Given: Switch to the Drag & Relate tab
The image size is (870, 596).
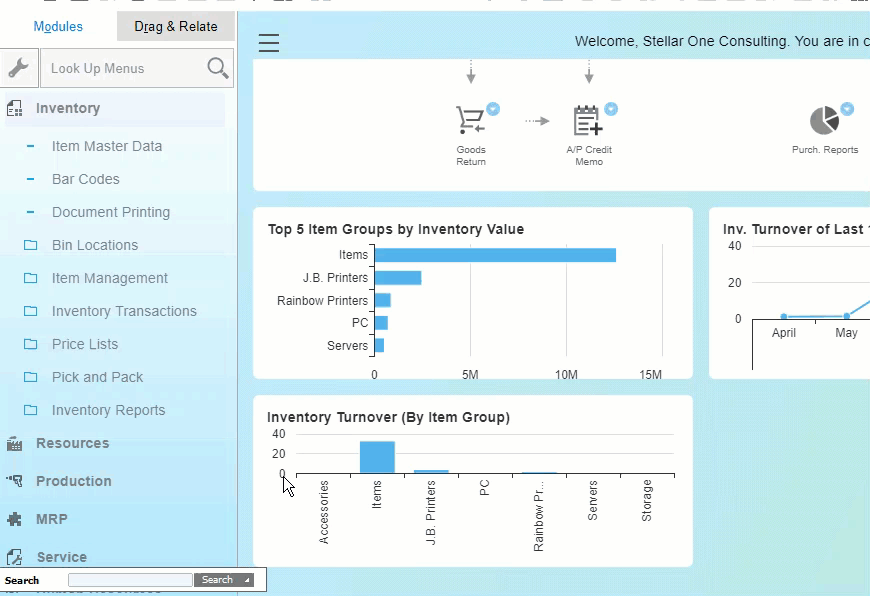Looking at the screenshot, I should 175,26.
